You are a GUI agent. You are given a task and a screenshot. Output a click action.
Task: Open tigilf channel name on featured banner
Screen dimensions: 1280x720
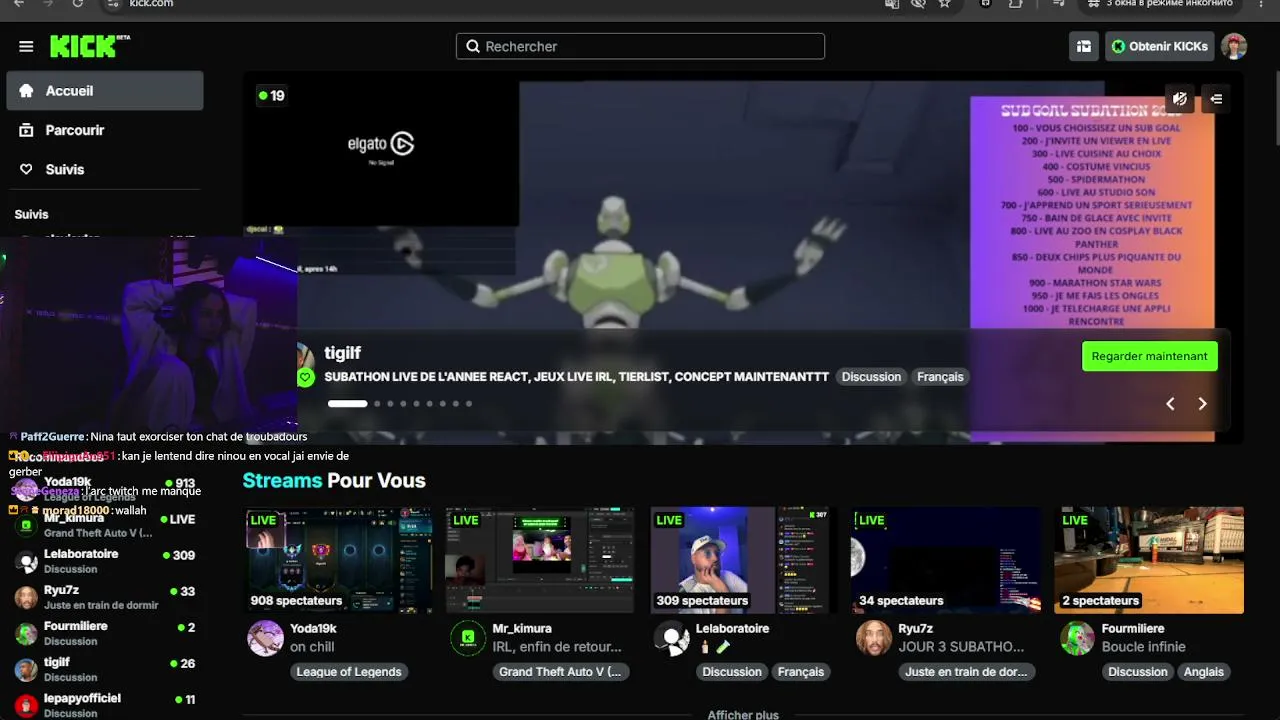click(x=343, y=353)
